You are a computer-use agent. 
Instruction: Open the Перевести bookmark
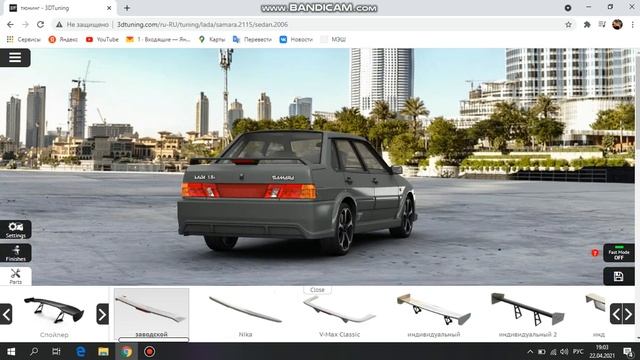pos(252,39)
